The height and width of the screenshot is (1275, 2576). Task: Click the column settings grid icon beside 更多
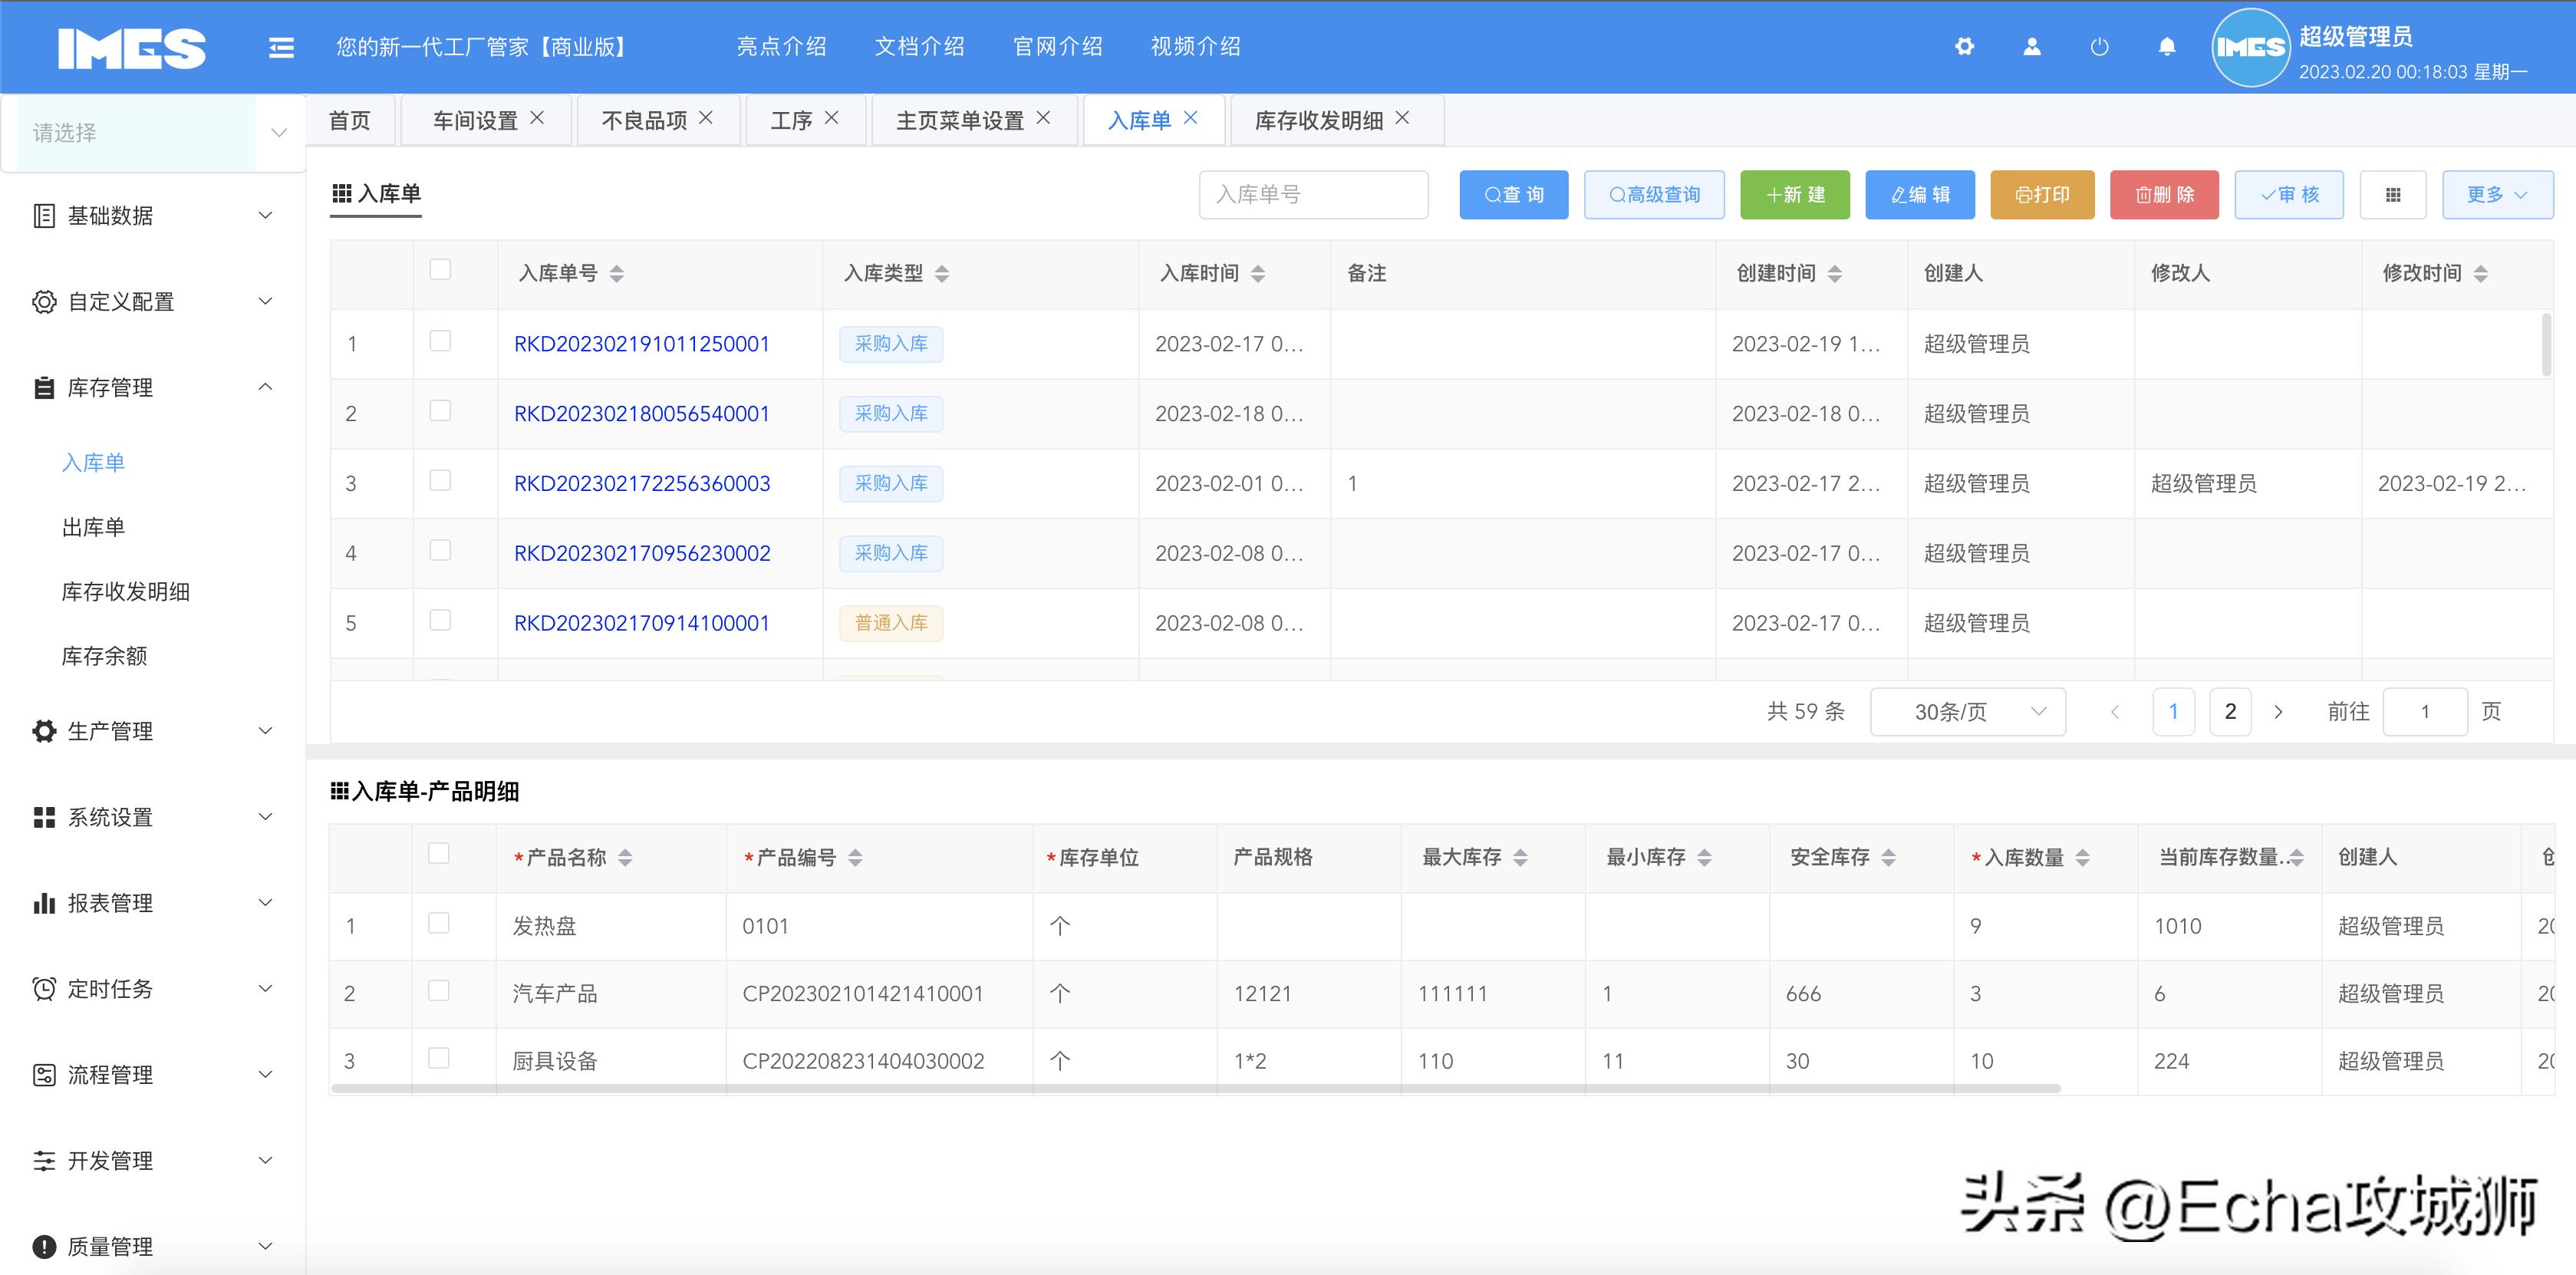pyautogui.click(x=2394, y=194)
